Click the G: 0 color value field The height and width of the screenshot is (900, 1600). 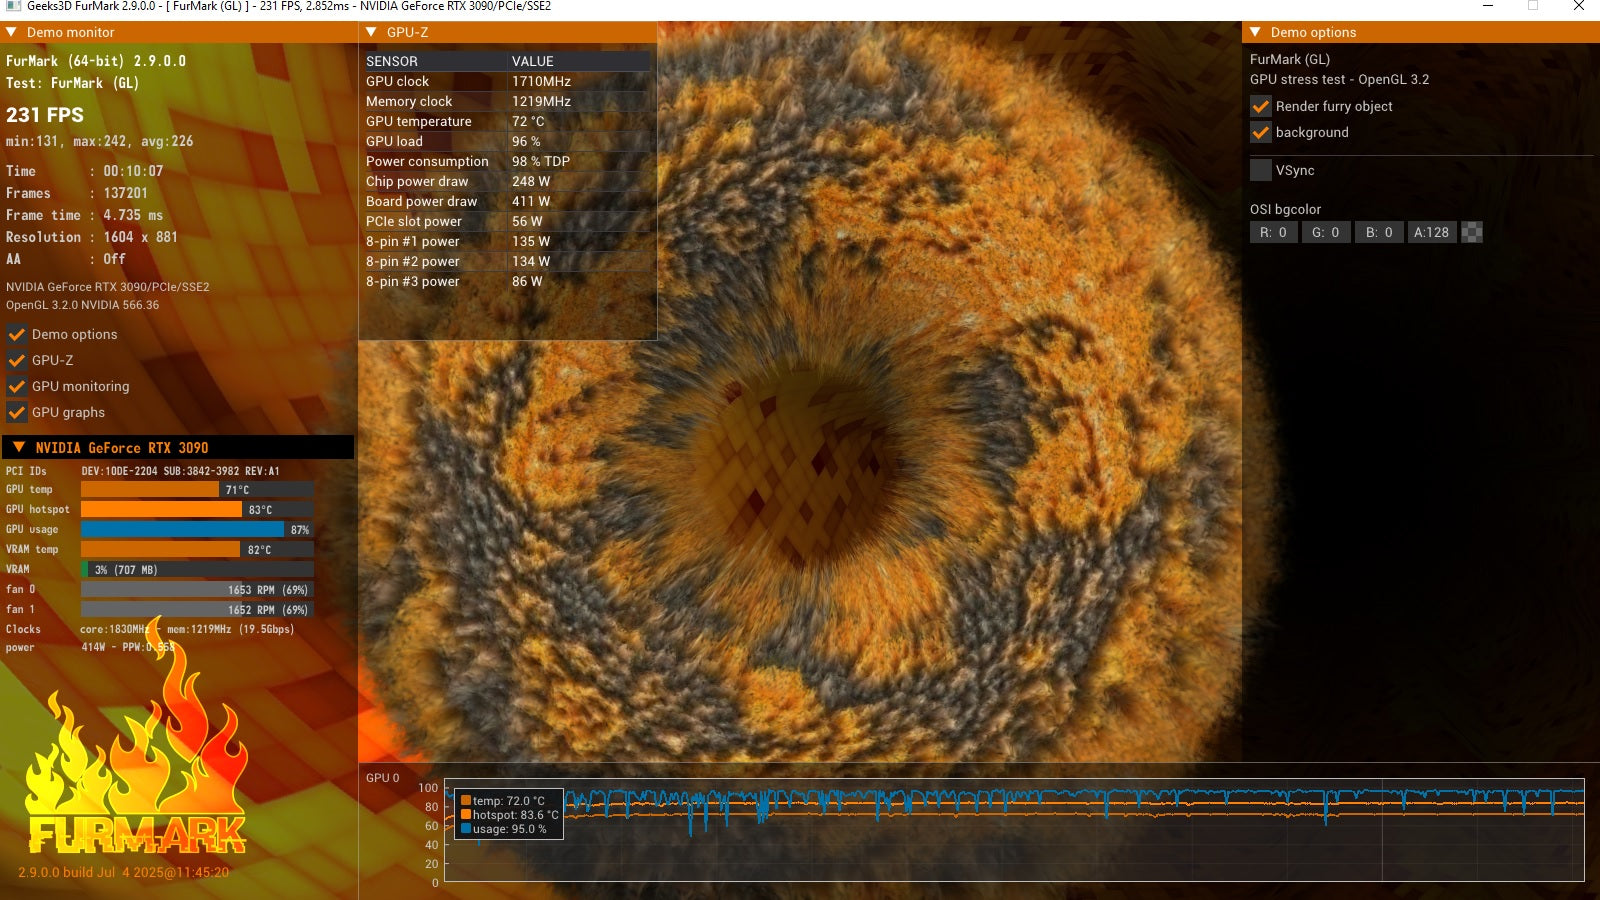pyautogui.click(x=1325, y=232)
